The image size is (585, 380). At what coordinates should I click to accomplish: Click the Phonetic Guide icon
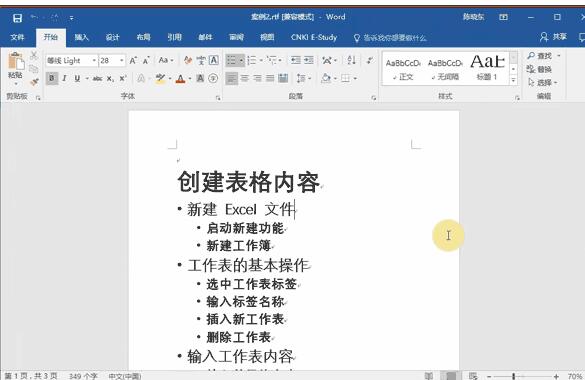pos(201,60)
